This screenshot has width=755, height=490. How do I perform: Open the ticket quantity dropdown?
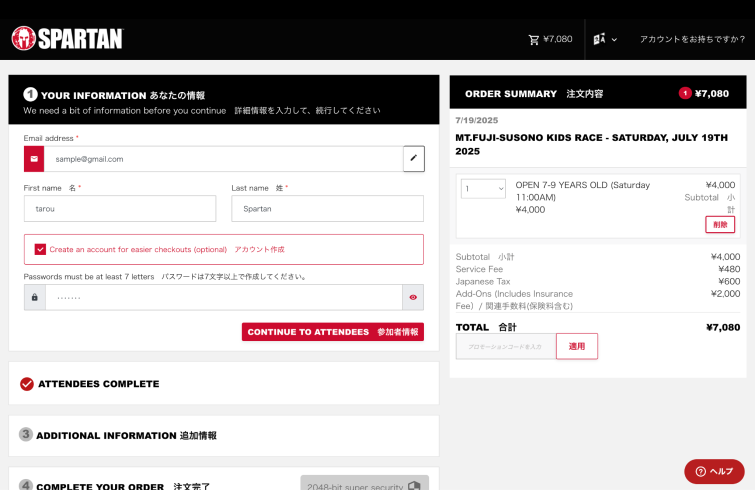tap(483, 189)
